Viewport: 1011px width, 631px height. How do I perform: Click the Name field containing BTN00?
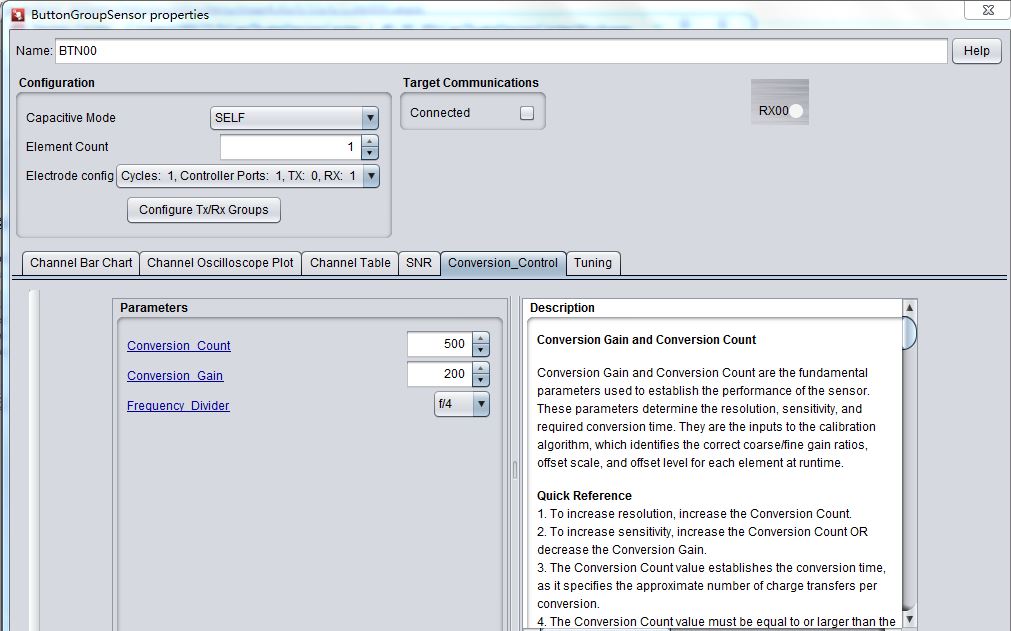(501, 51)
